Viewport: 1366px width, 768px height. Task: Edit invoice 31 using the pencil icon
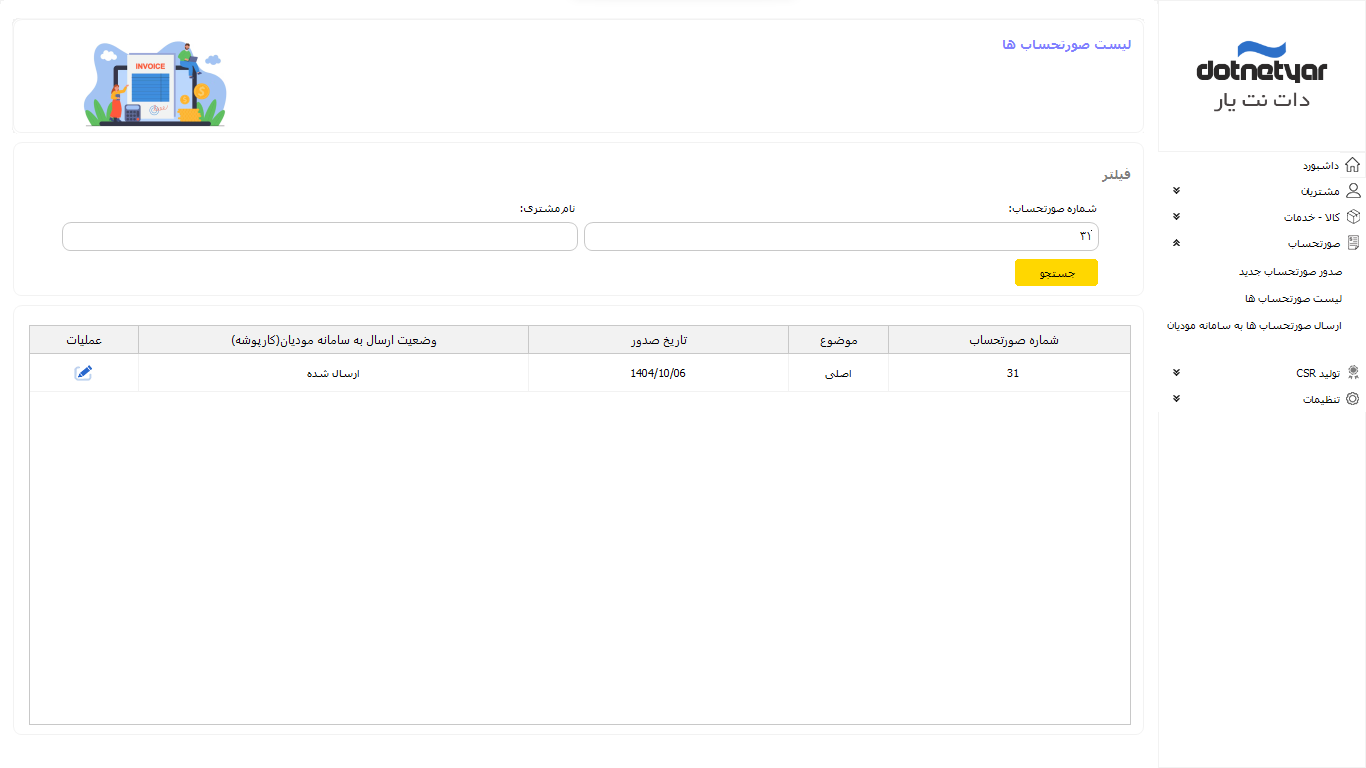pos(83,373)
